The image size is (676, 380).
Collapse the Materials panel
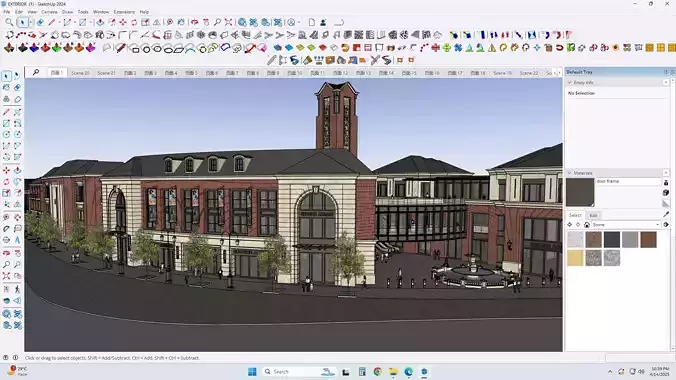click(570, 173)
